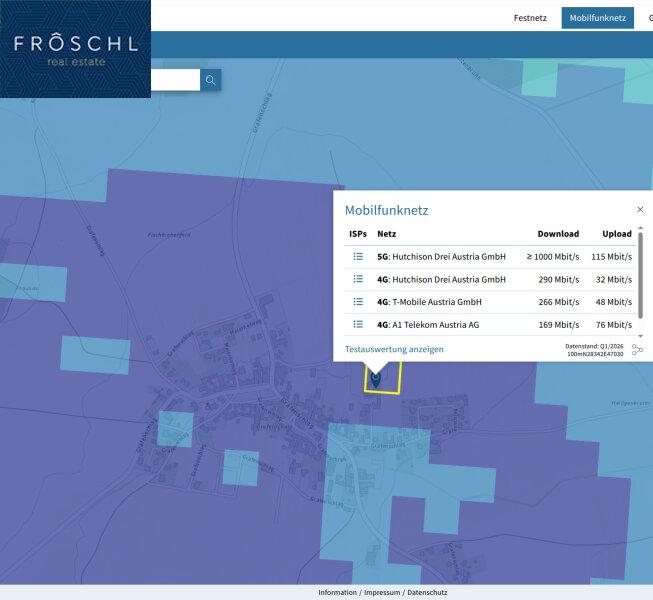Click '76 Mbit/s' upload value

(614, 324)
